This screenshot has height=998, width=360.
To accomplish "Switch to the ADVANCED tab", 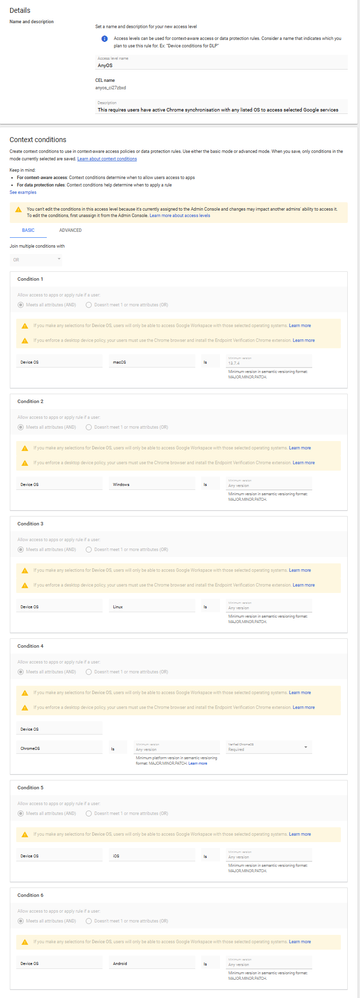I will pos(70,230).
